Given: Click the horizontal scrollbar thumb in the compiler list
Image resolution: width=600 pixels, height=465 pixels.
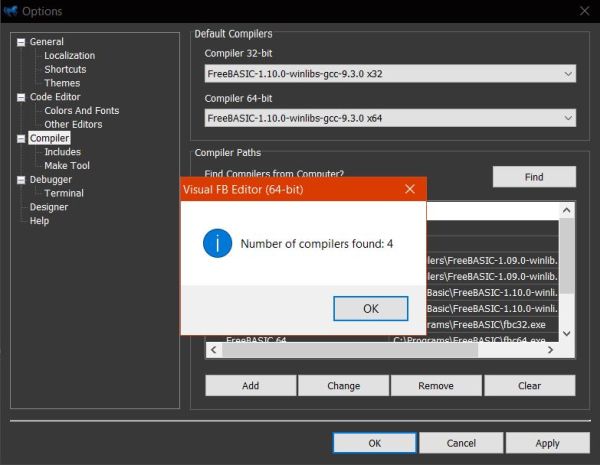Looking at the screenshot, I should pos(350,350).
